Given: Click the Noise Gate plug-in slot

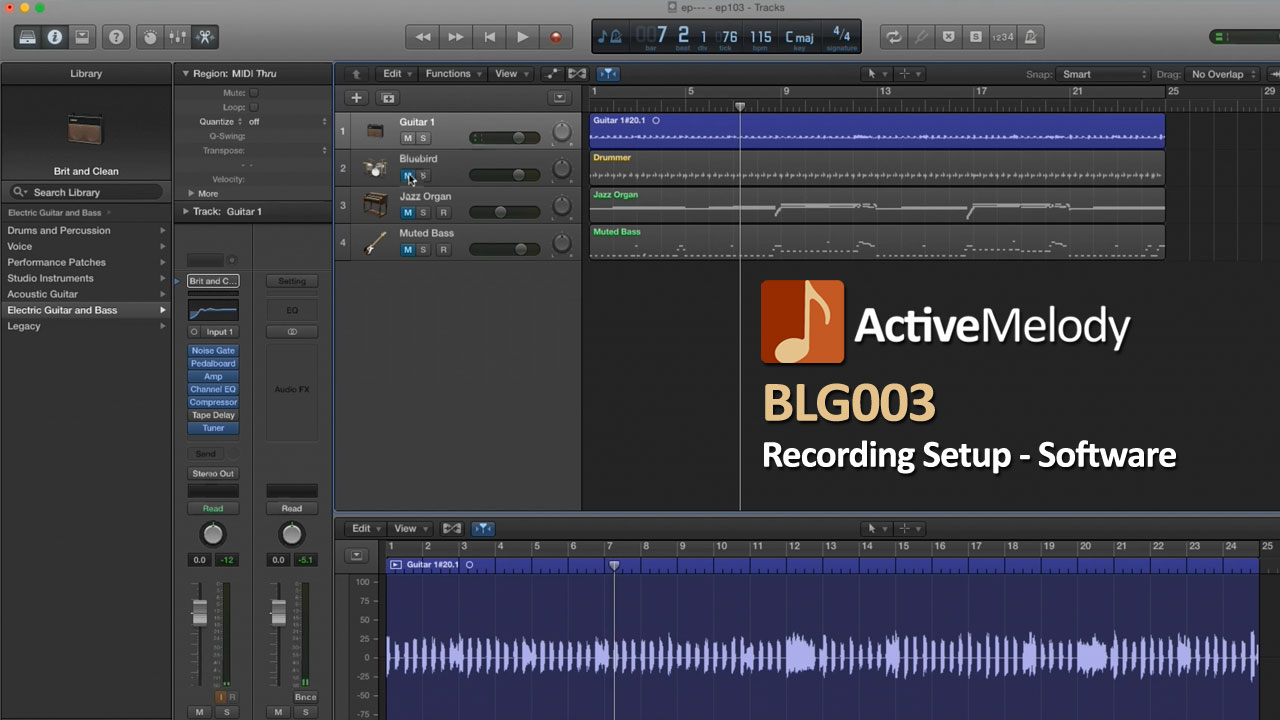Looking at the screenshot, I should [x=213, y=351].
